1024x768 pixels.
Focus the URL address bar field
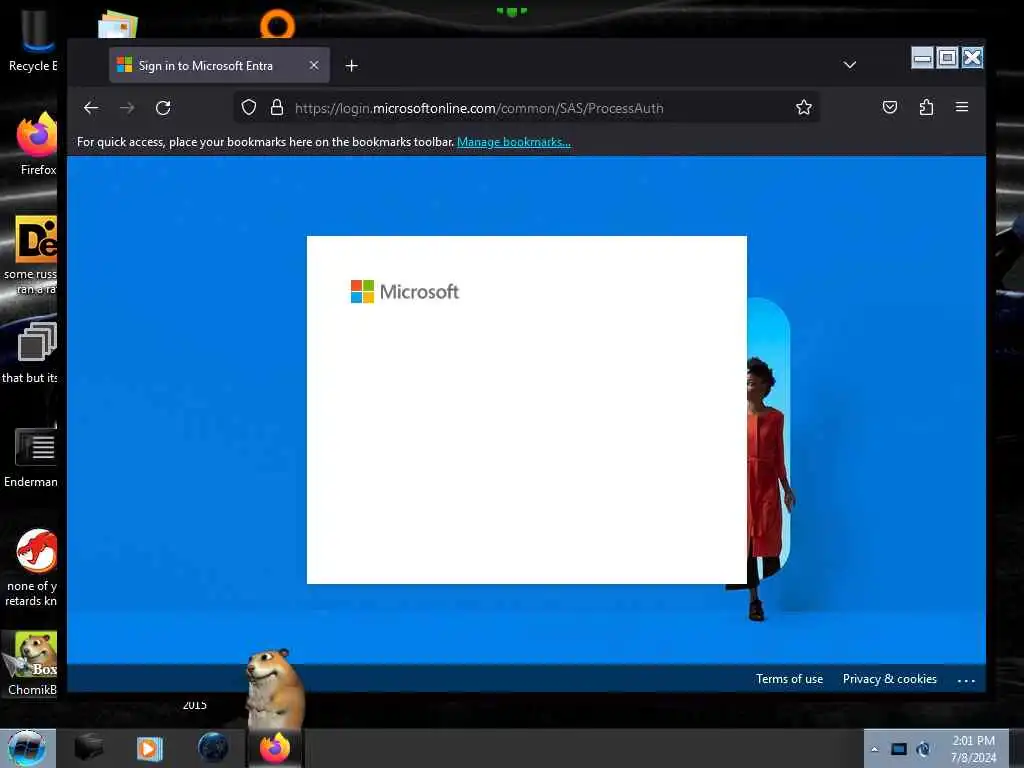(526, 108)
